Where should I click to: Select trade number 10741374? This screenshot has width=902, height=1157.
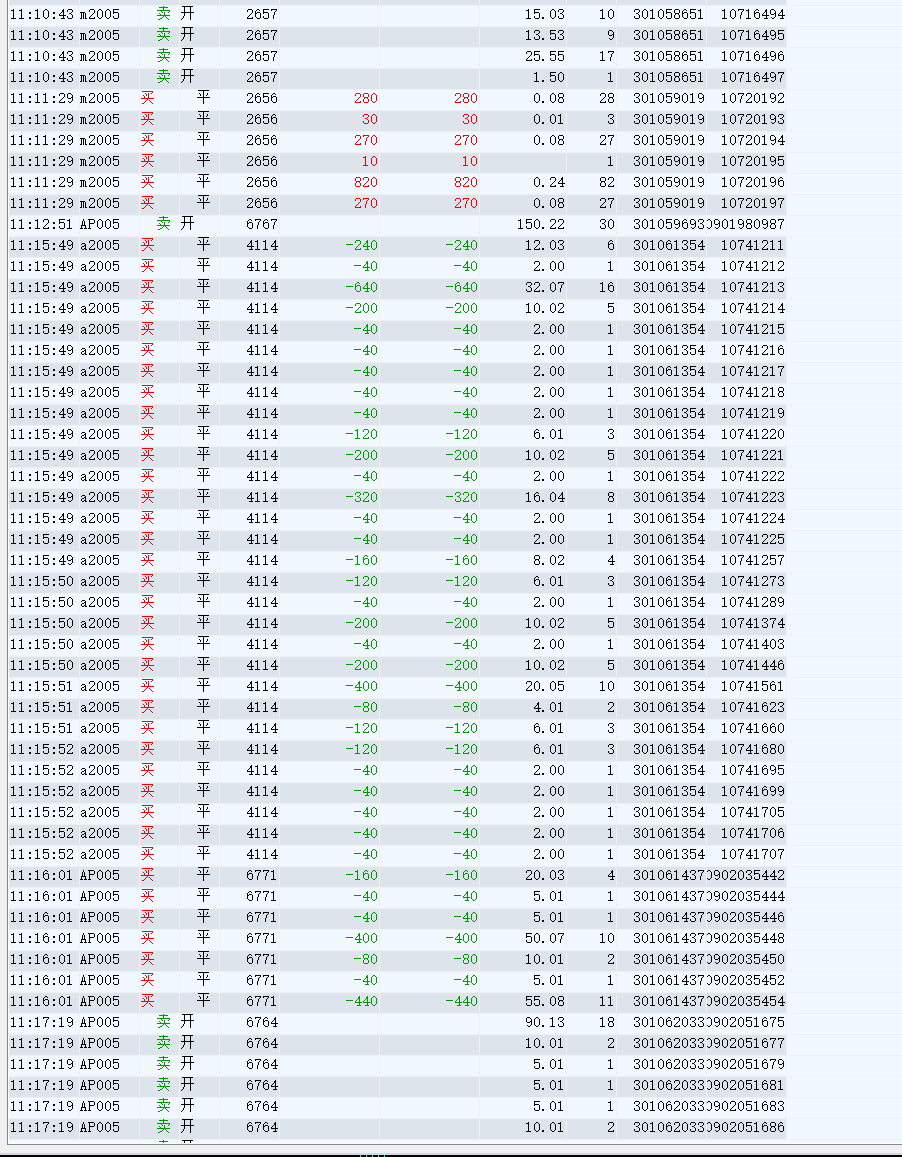[752, 623]
